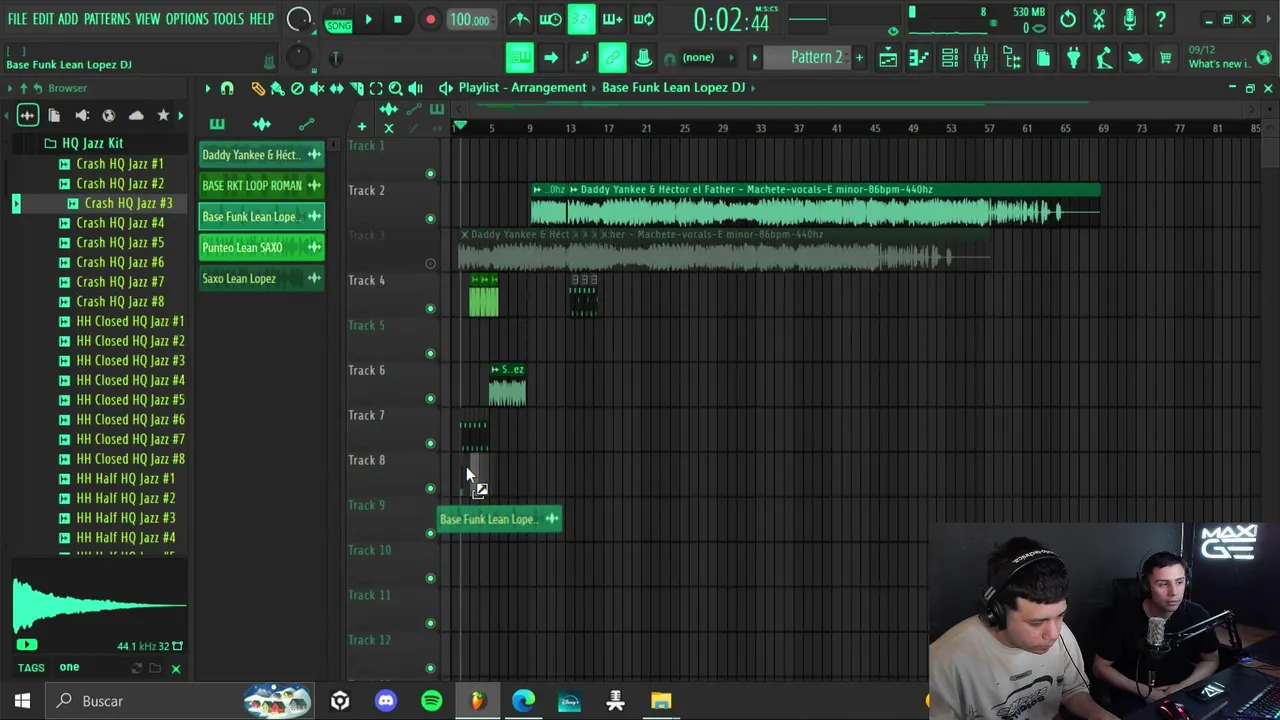This screenshot has width=1280, height=720.
Task: Toggle wait for input before recording
Action: pyautogui.click(x=551, y=19)
